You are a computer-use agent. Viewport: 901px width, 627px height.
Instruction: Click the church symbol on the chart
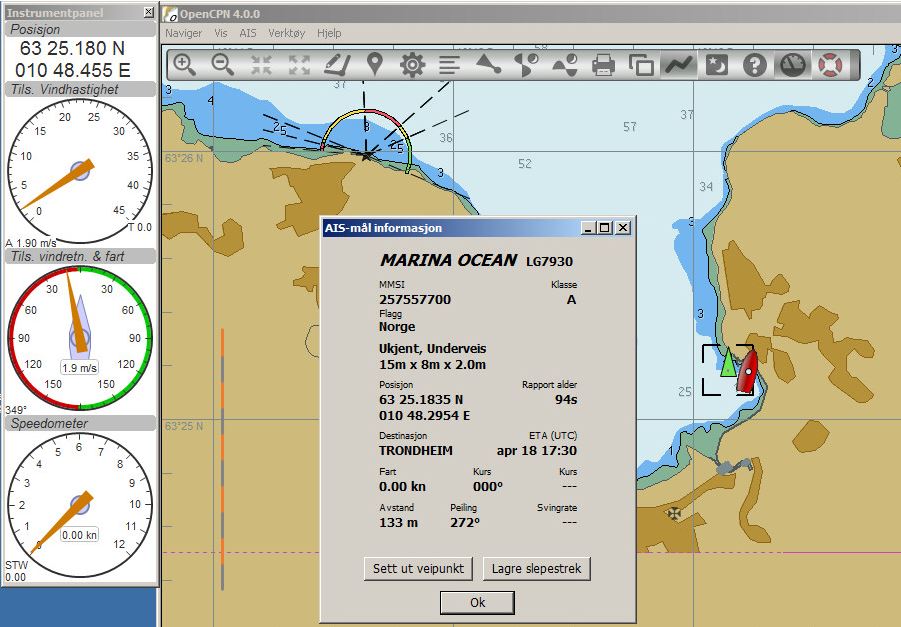[674, 513]
